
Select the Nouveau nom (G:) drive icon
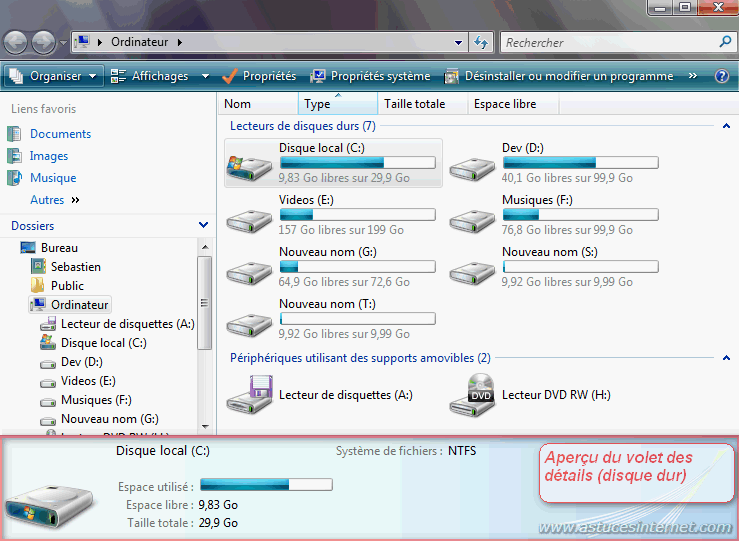pyautogui.click(x=249, y=272)
